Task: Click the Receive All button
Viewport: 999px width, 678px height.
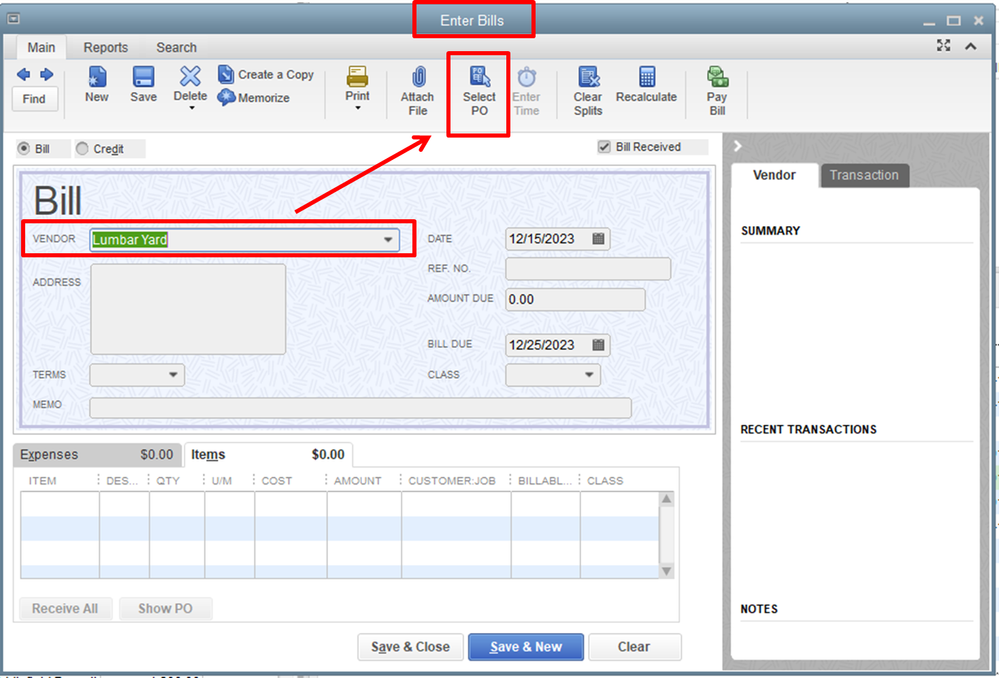Action: (65, 609)
